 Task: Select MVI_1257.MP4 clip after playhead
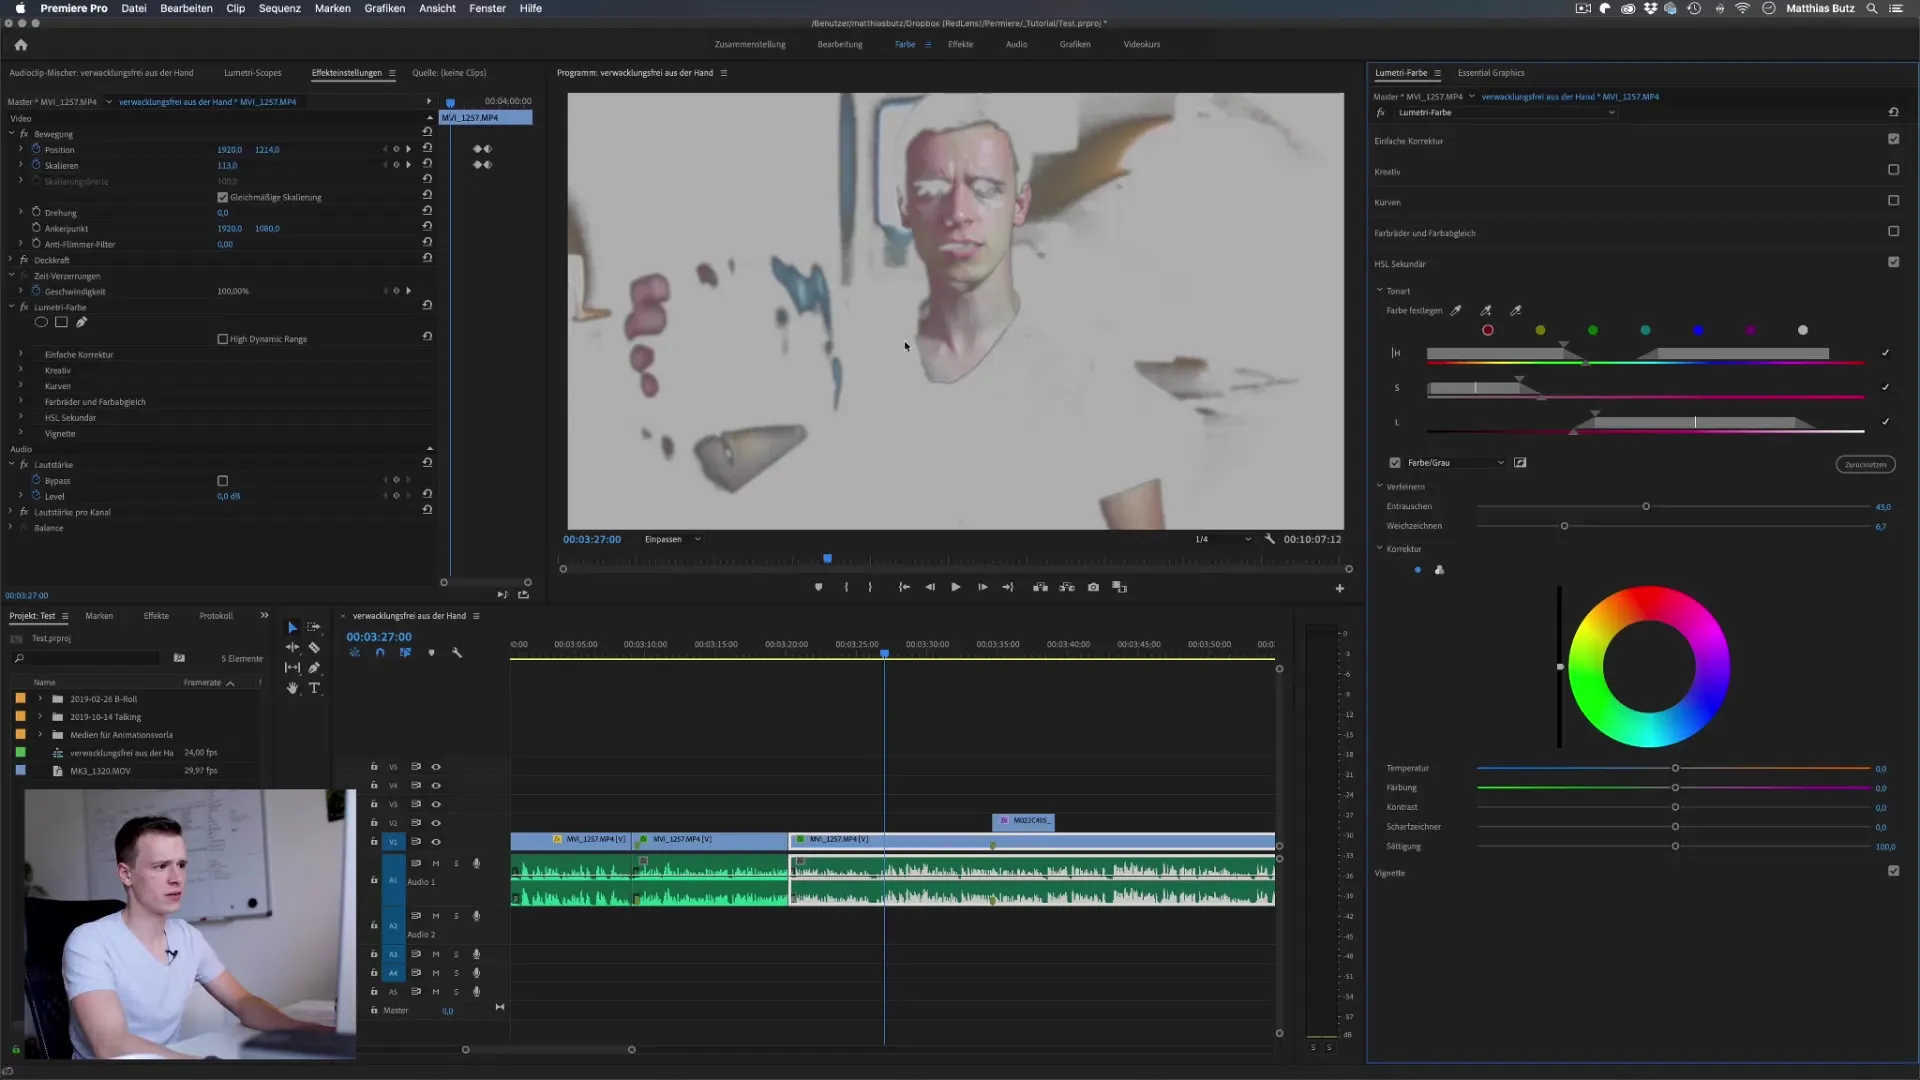[x=1032, y=841]
